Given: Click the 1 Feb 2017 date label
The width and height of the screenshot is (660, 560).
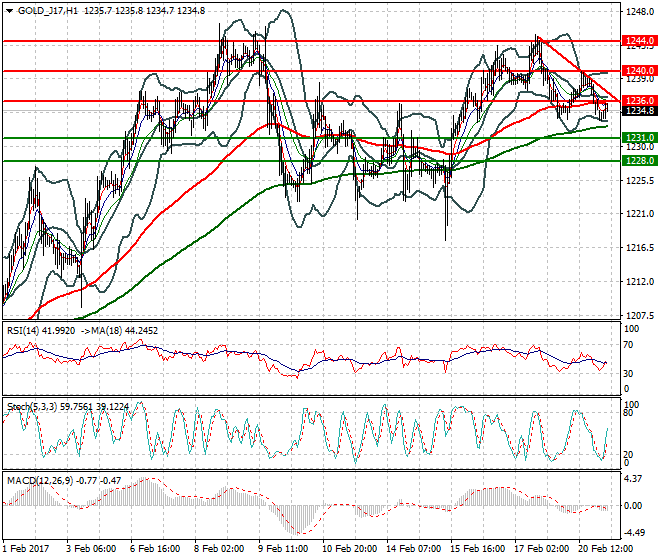Looking at the screenshot, I should [x=26, y=549].
